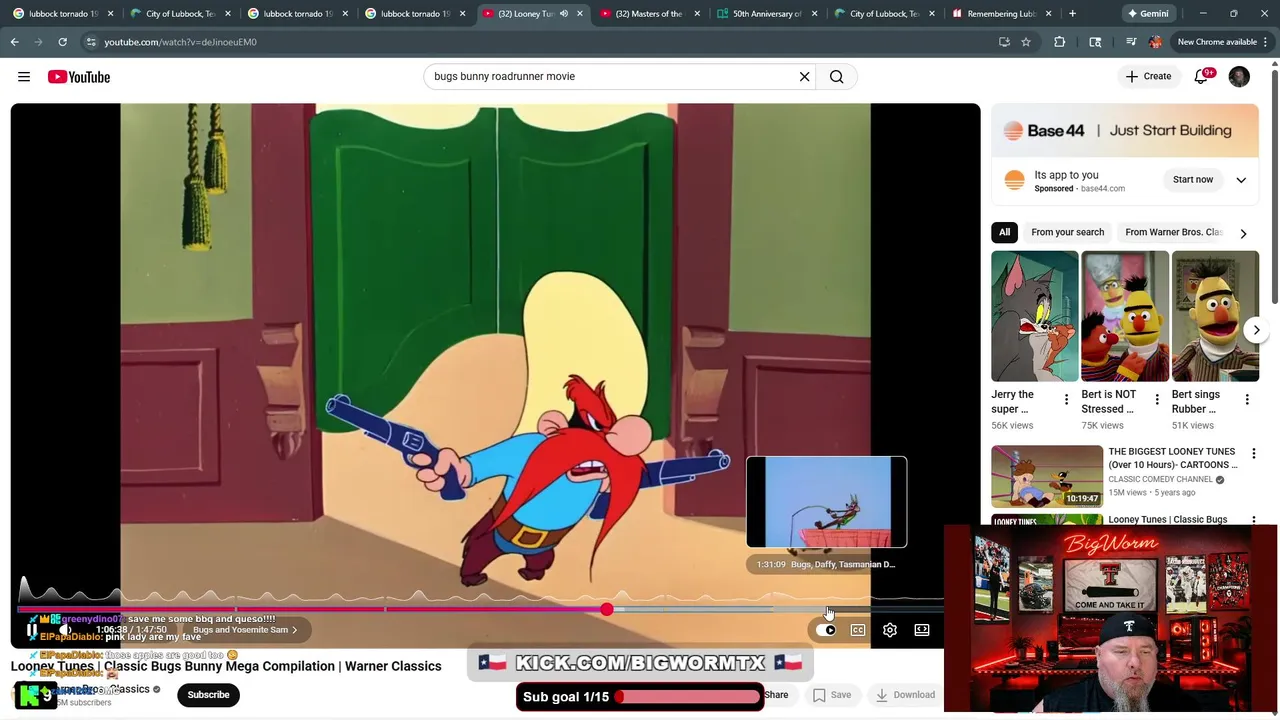
Task: Open YouTube notifications bell
Action: 1201,77
